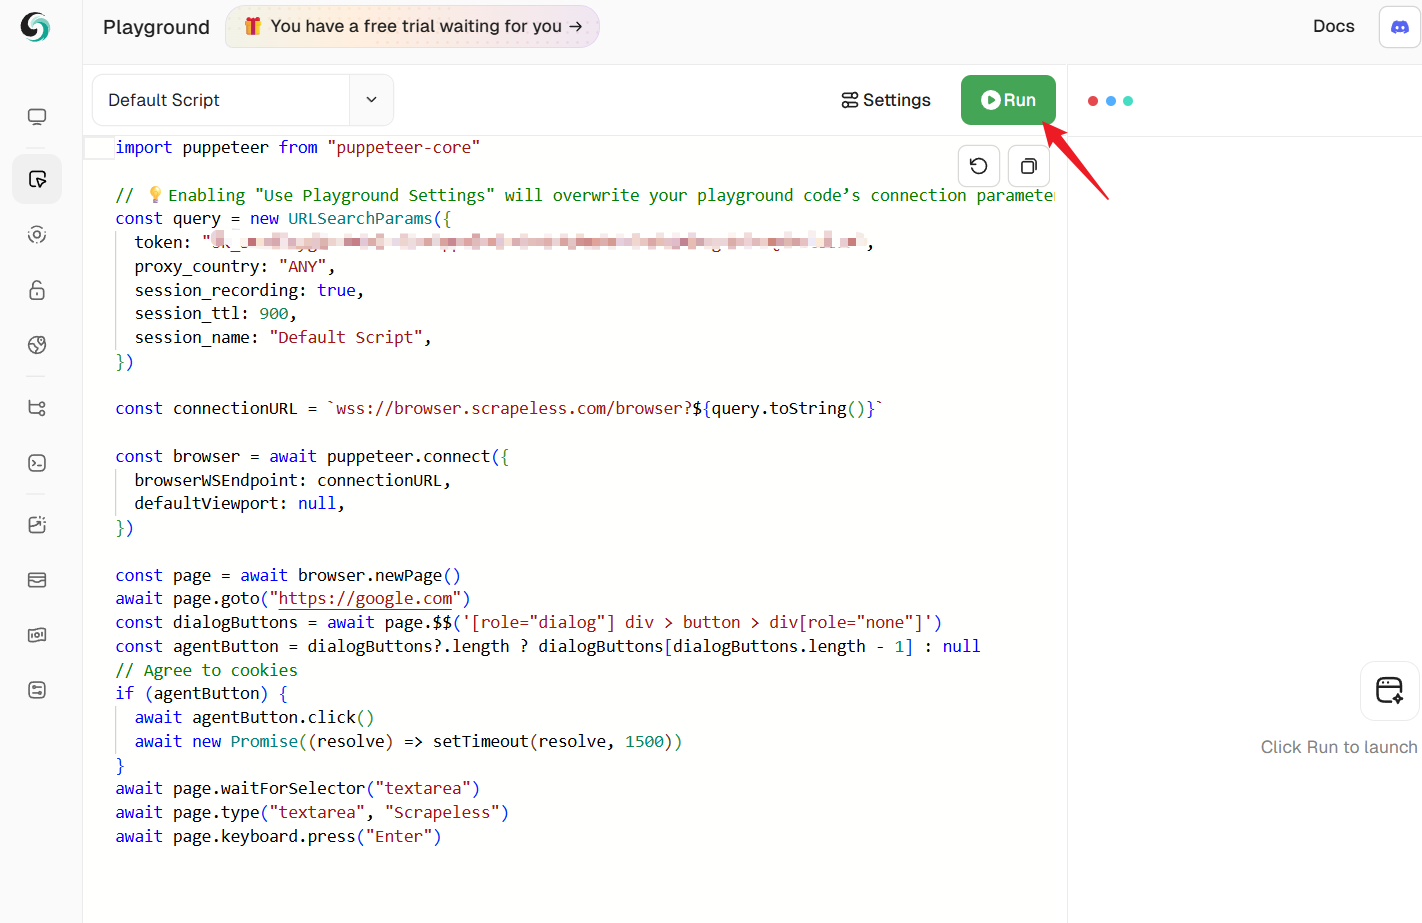
Task: Open the playground Settings
Action: 885,100
